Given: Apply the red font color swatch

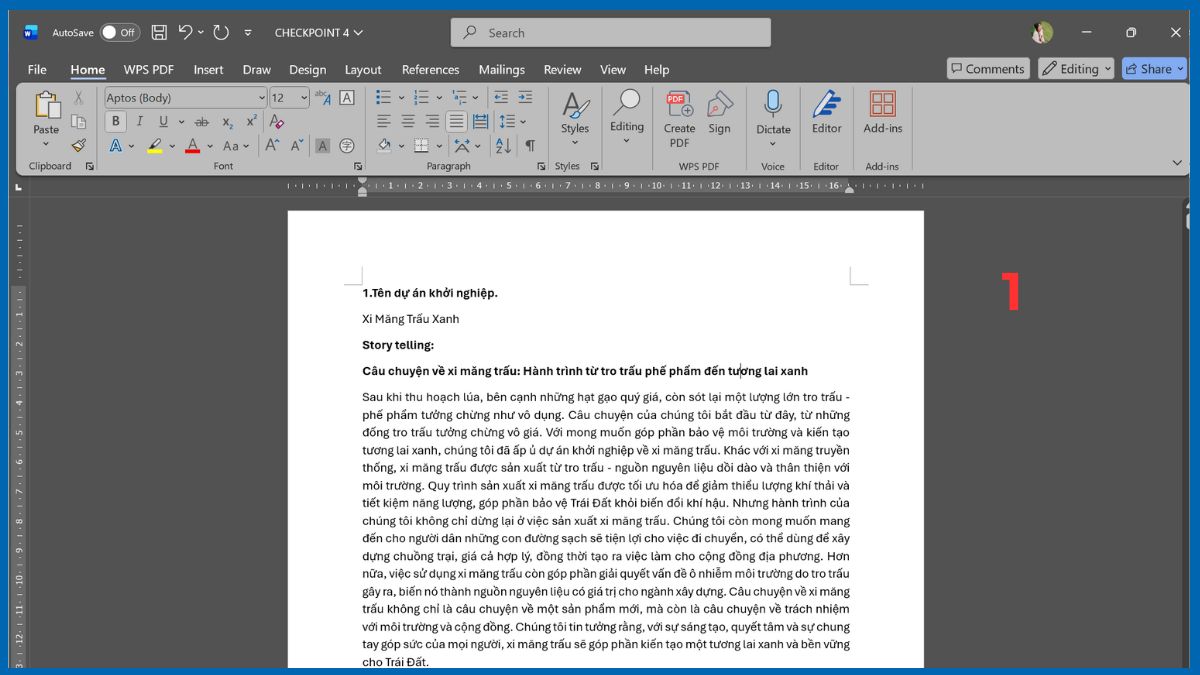Looking at the screenshot, I should (192, 145).
